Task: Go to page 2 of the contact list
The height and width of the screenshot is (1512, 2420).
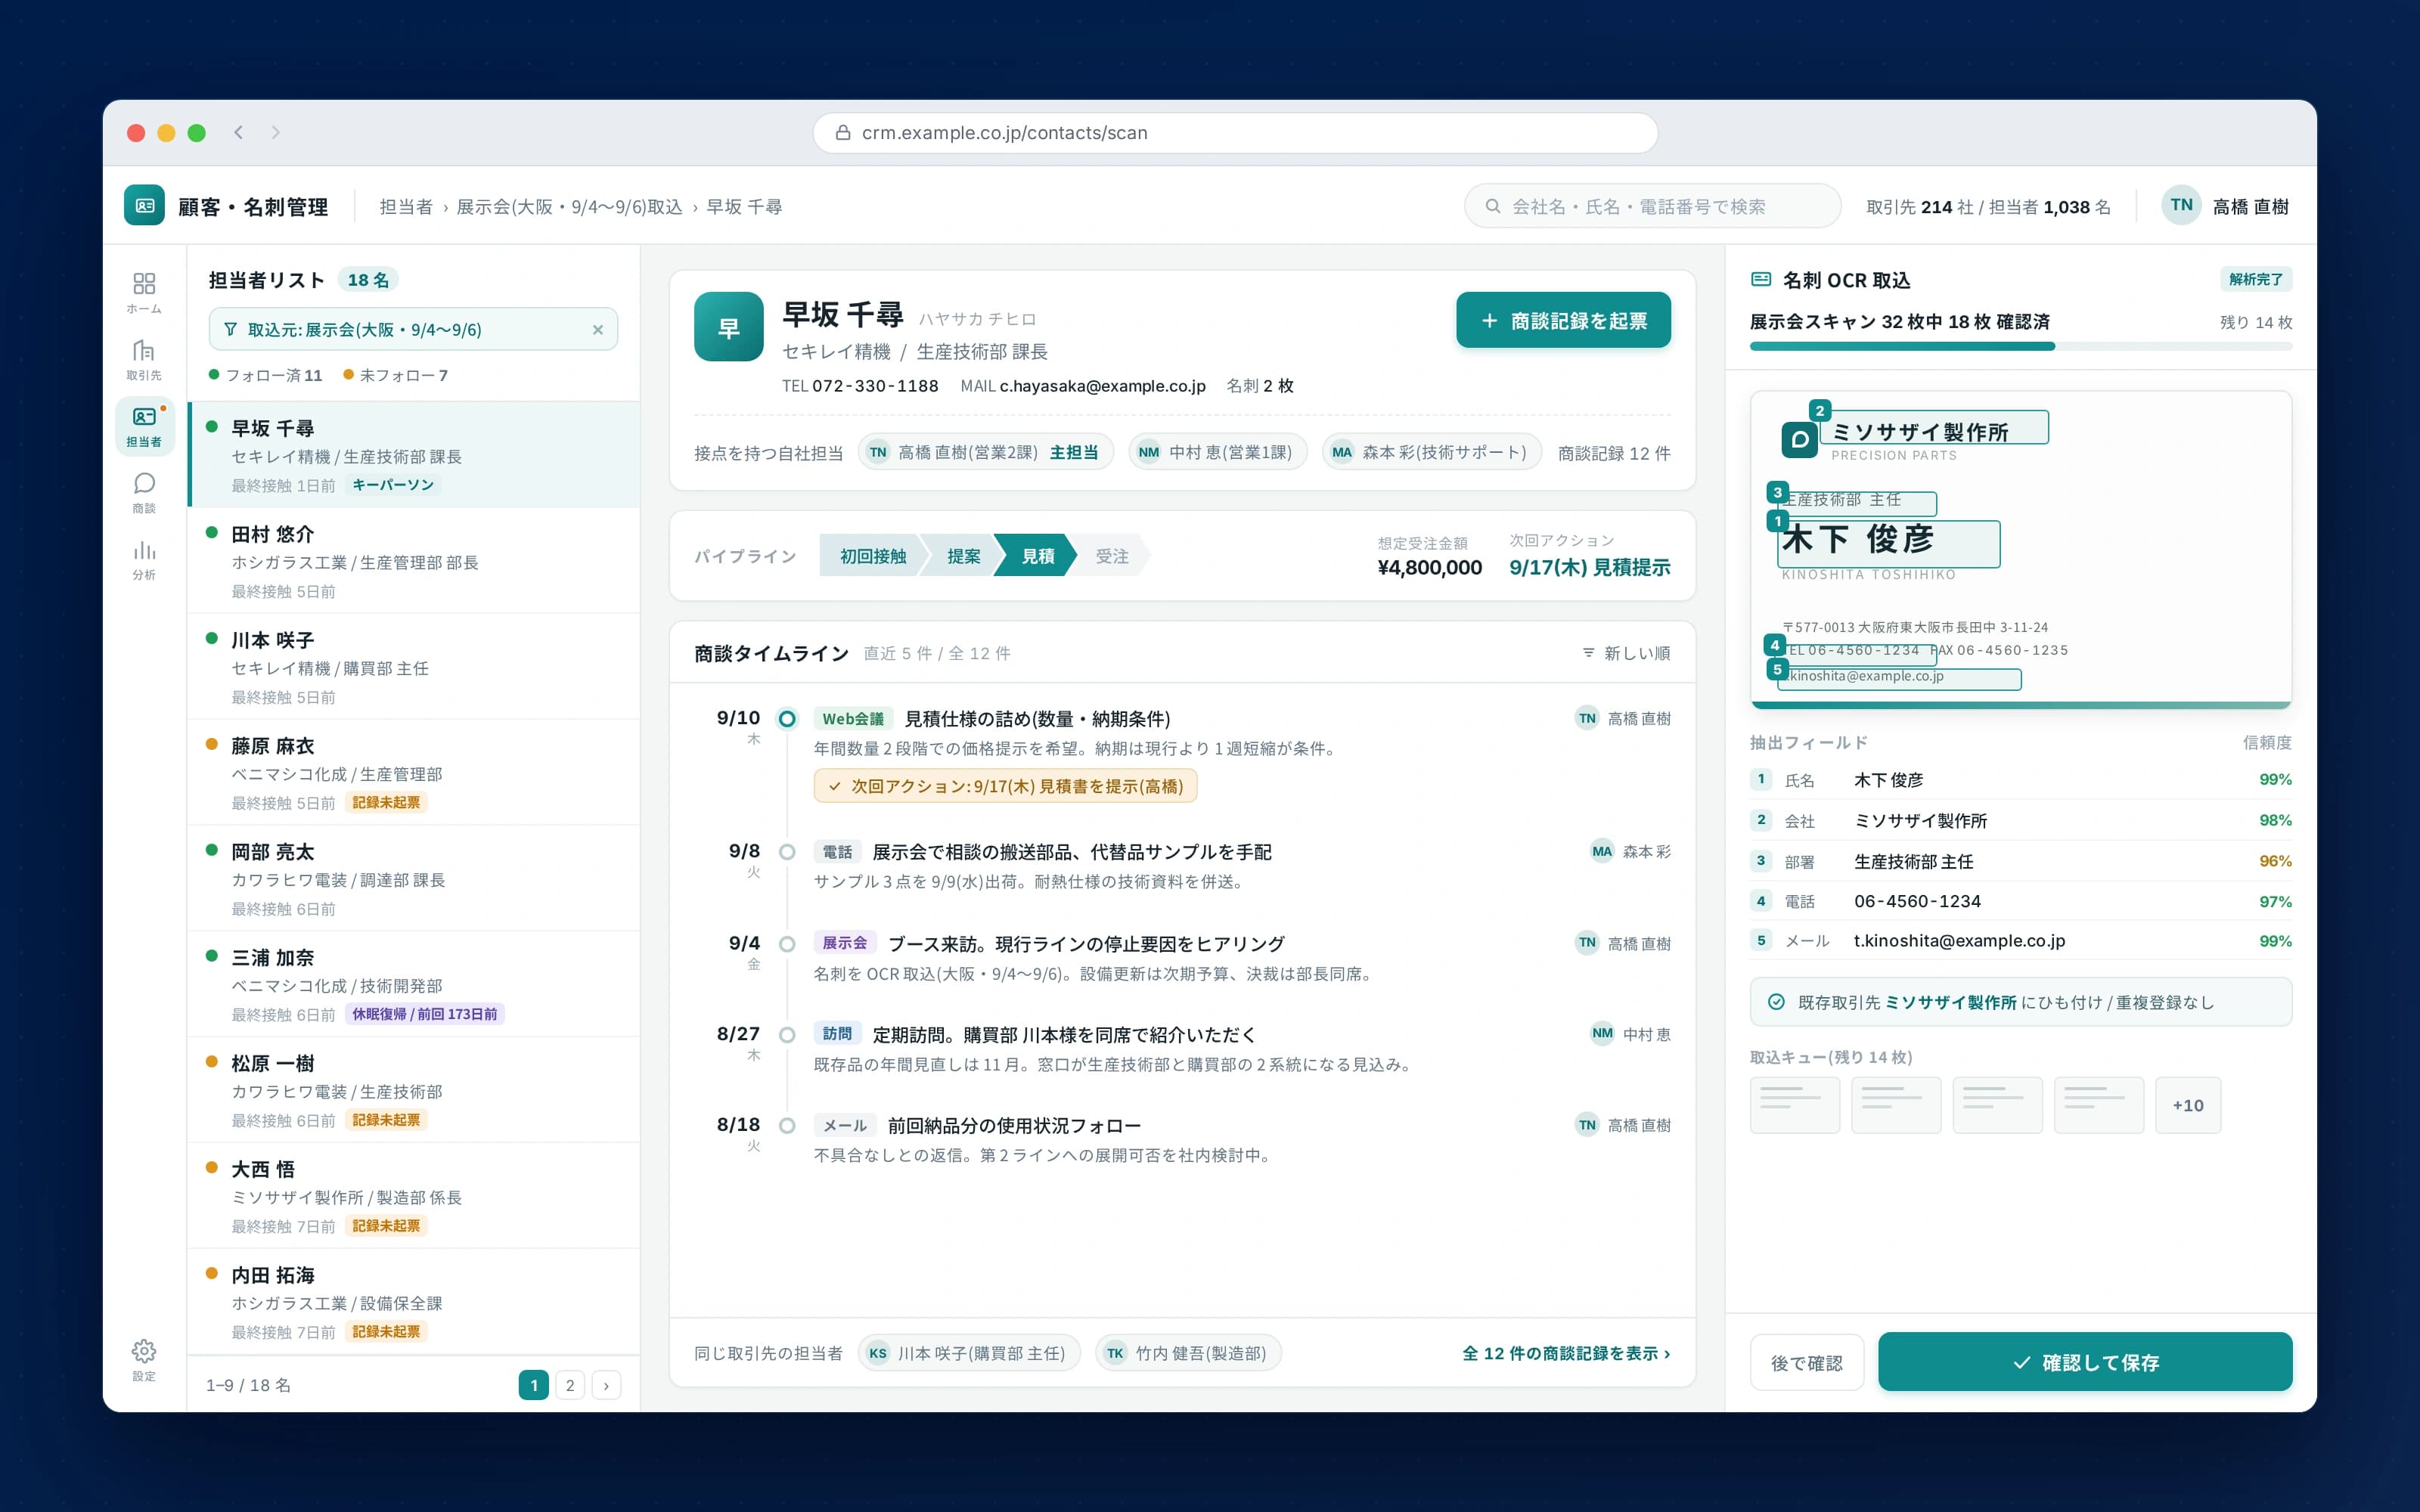Action: click(570, 1385)
